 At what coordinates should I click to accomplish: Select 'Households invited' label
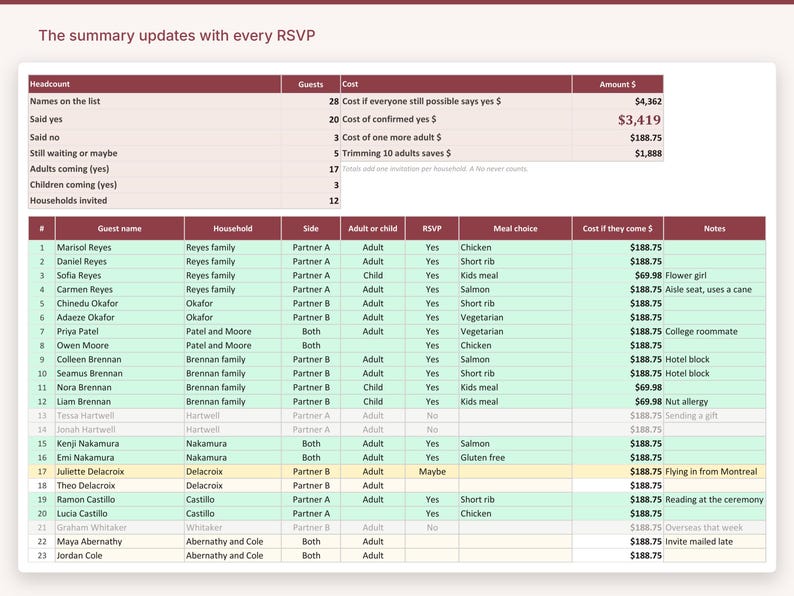point(68,201)
